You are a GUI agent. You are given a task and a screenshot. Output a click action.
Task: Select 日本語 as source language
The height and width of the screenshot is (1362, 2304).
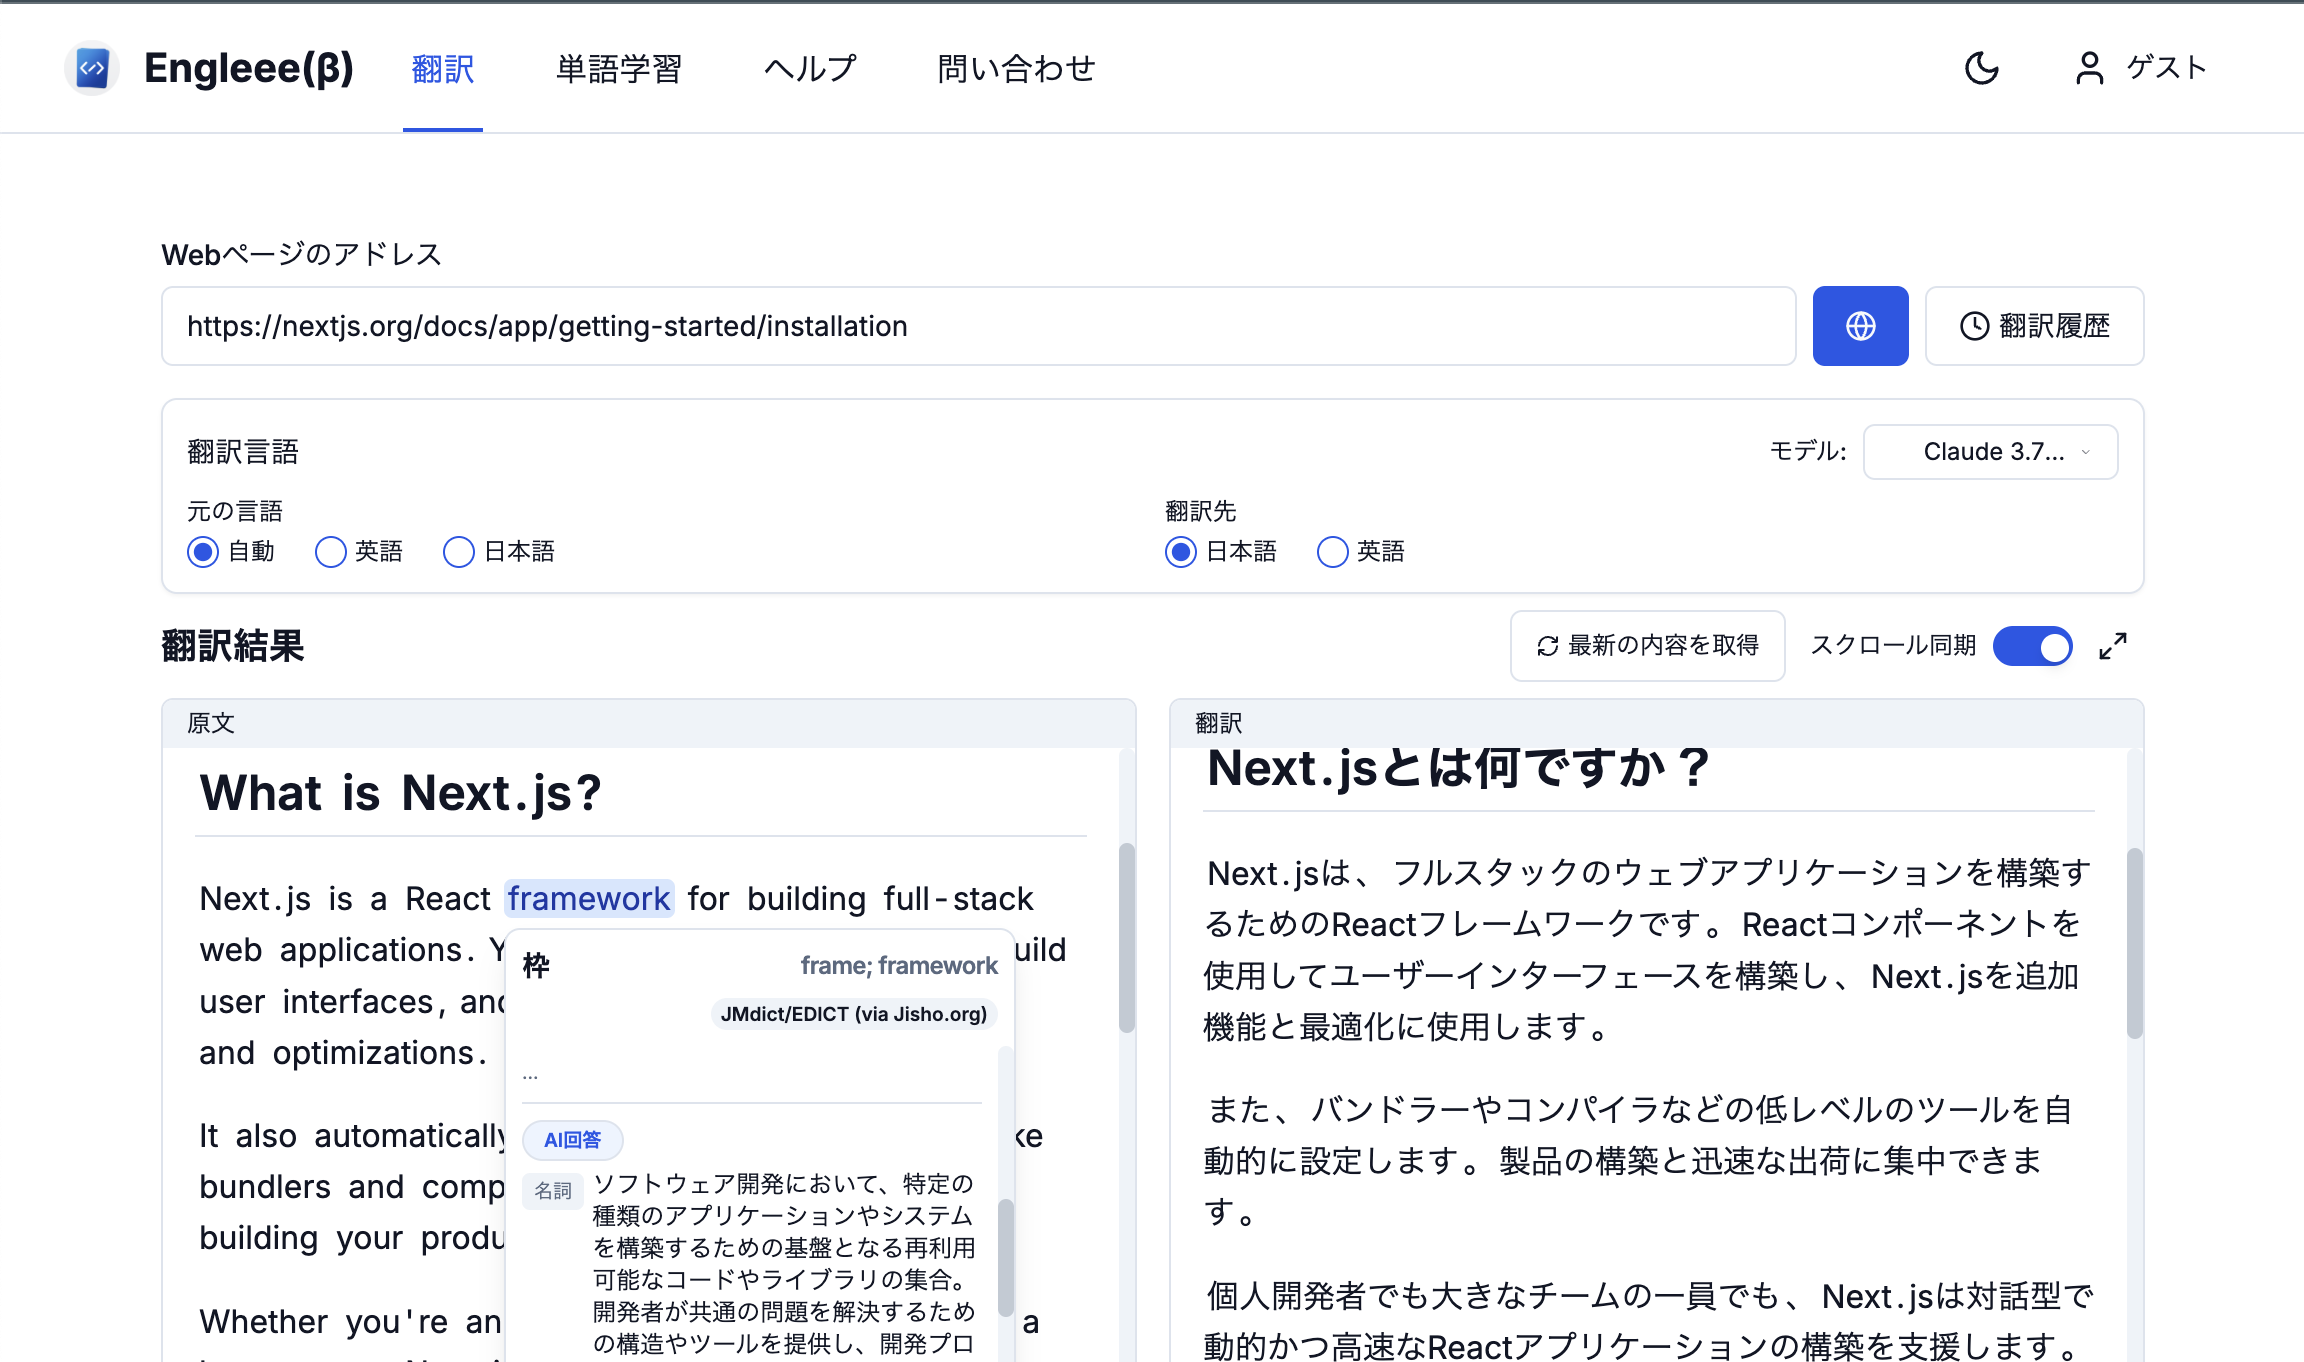coord(459,552)
